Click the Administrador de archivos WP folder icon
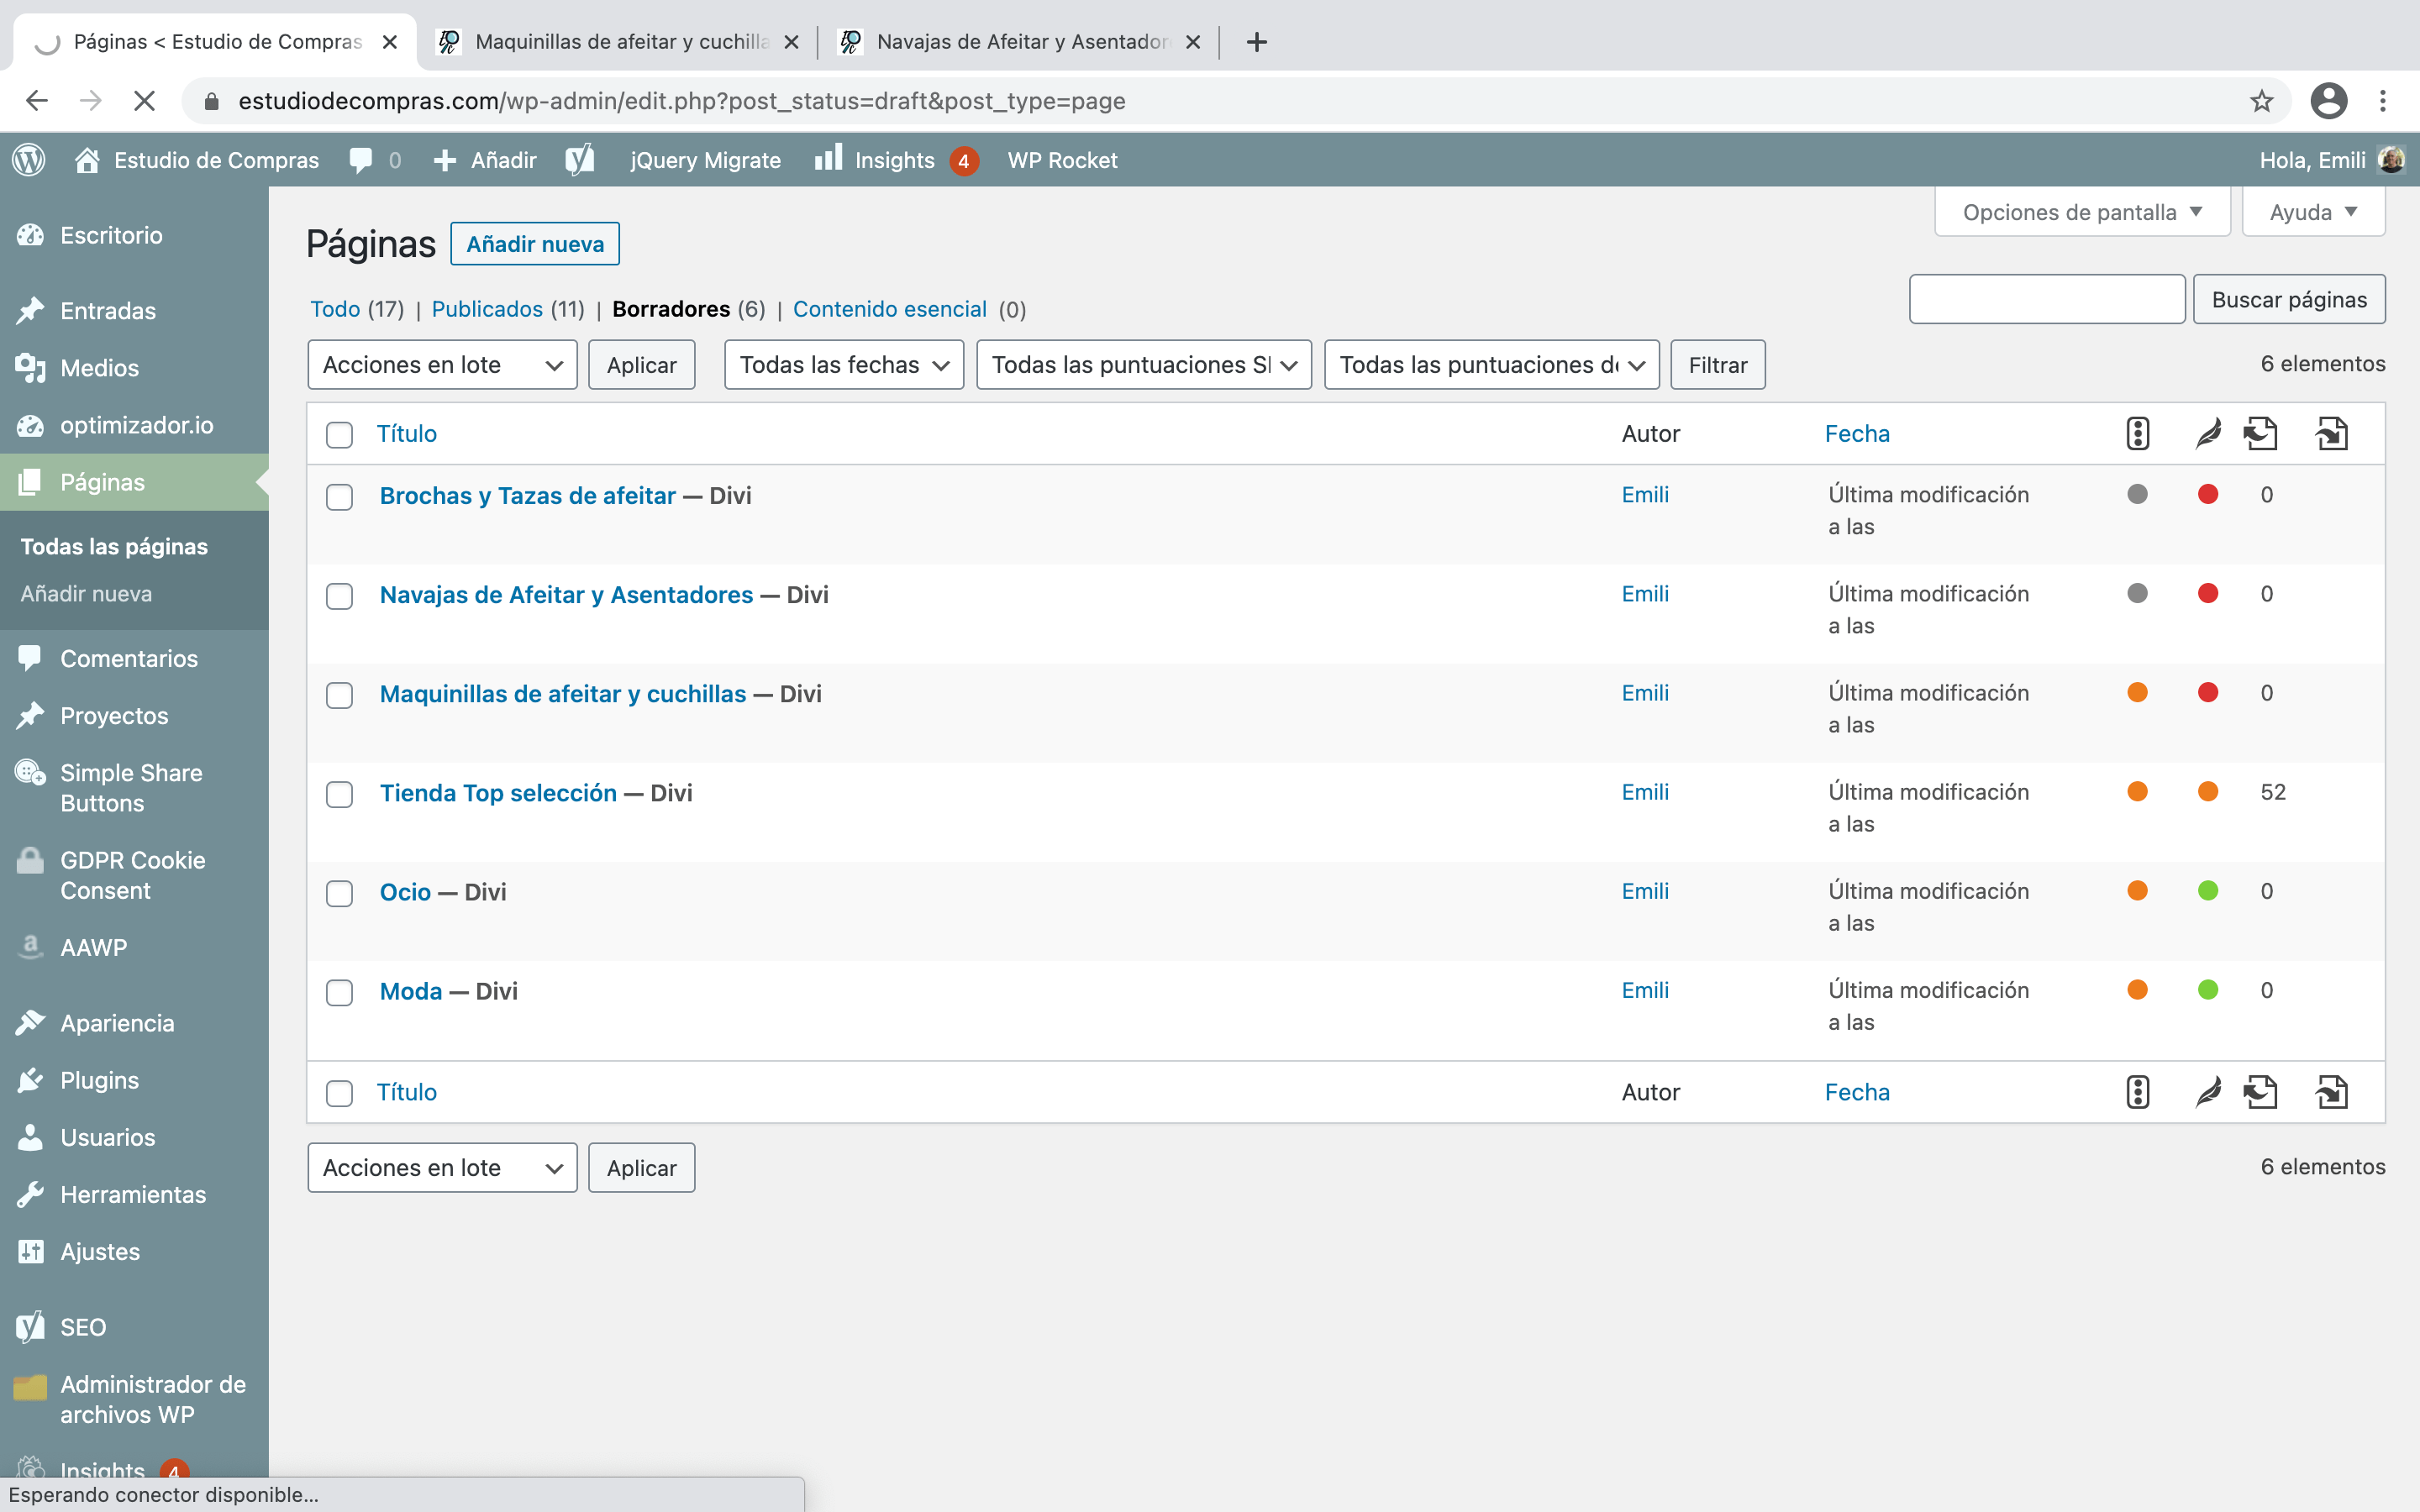Viewport: 2420px width, 1512px height. (x=30, y=1386)
